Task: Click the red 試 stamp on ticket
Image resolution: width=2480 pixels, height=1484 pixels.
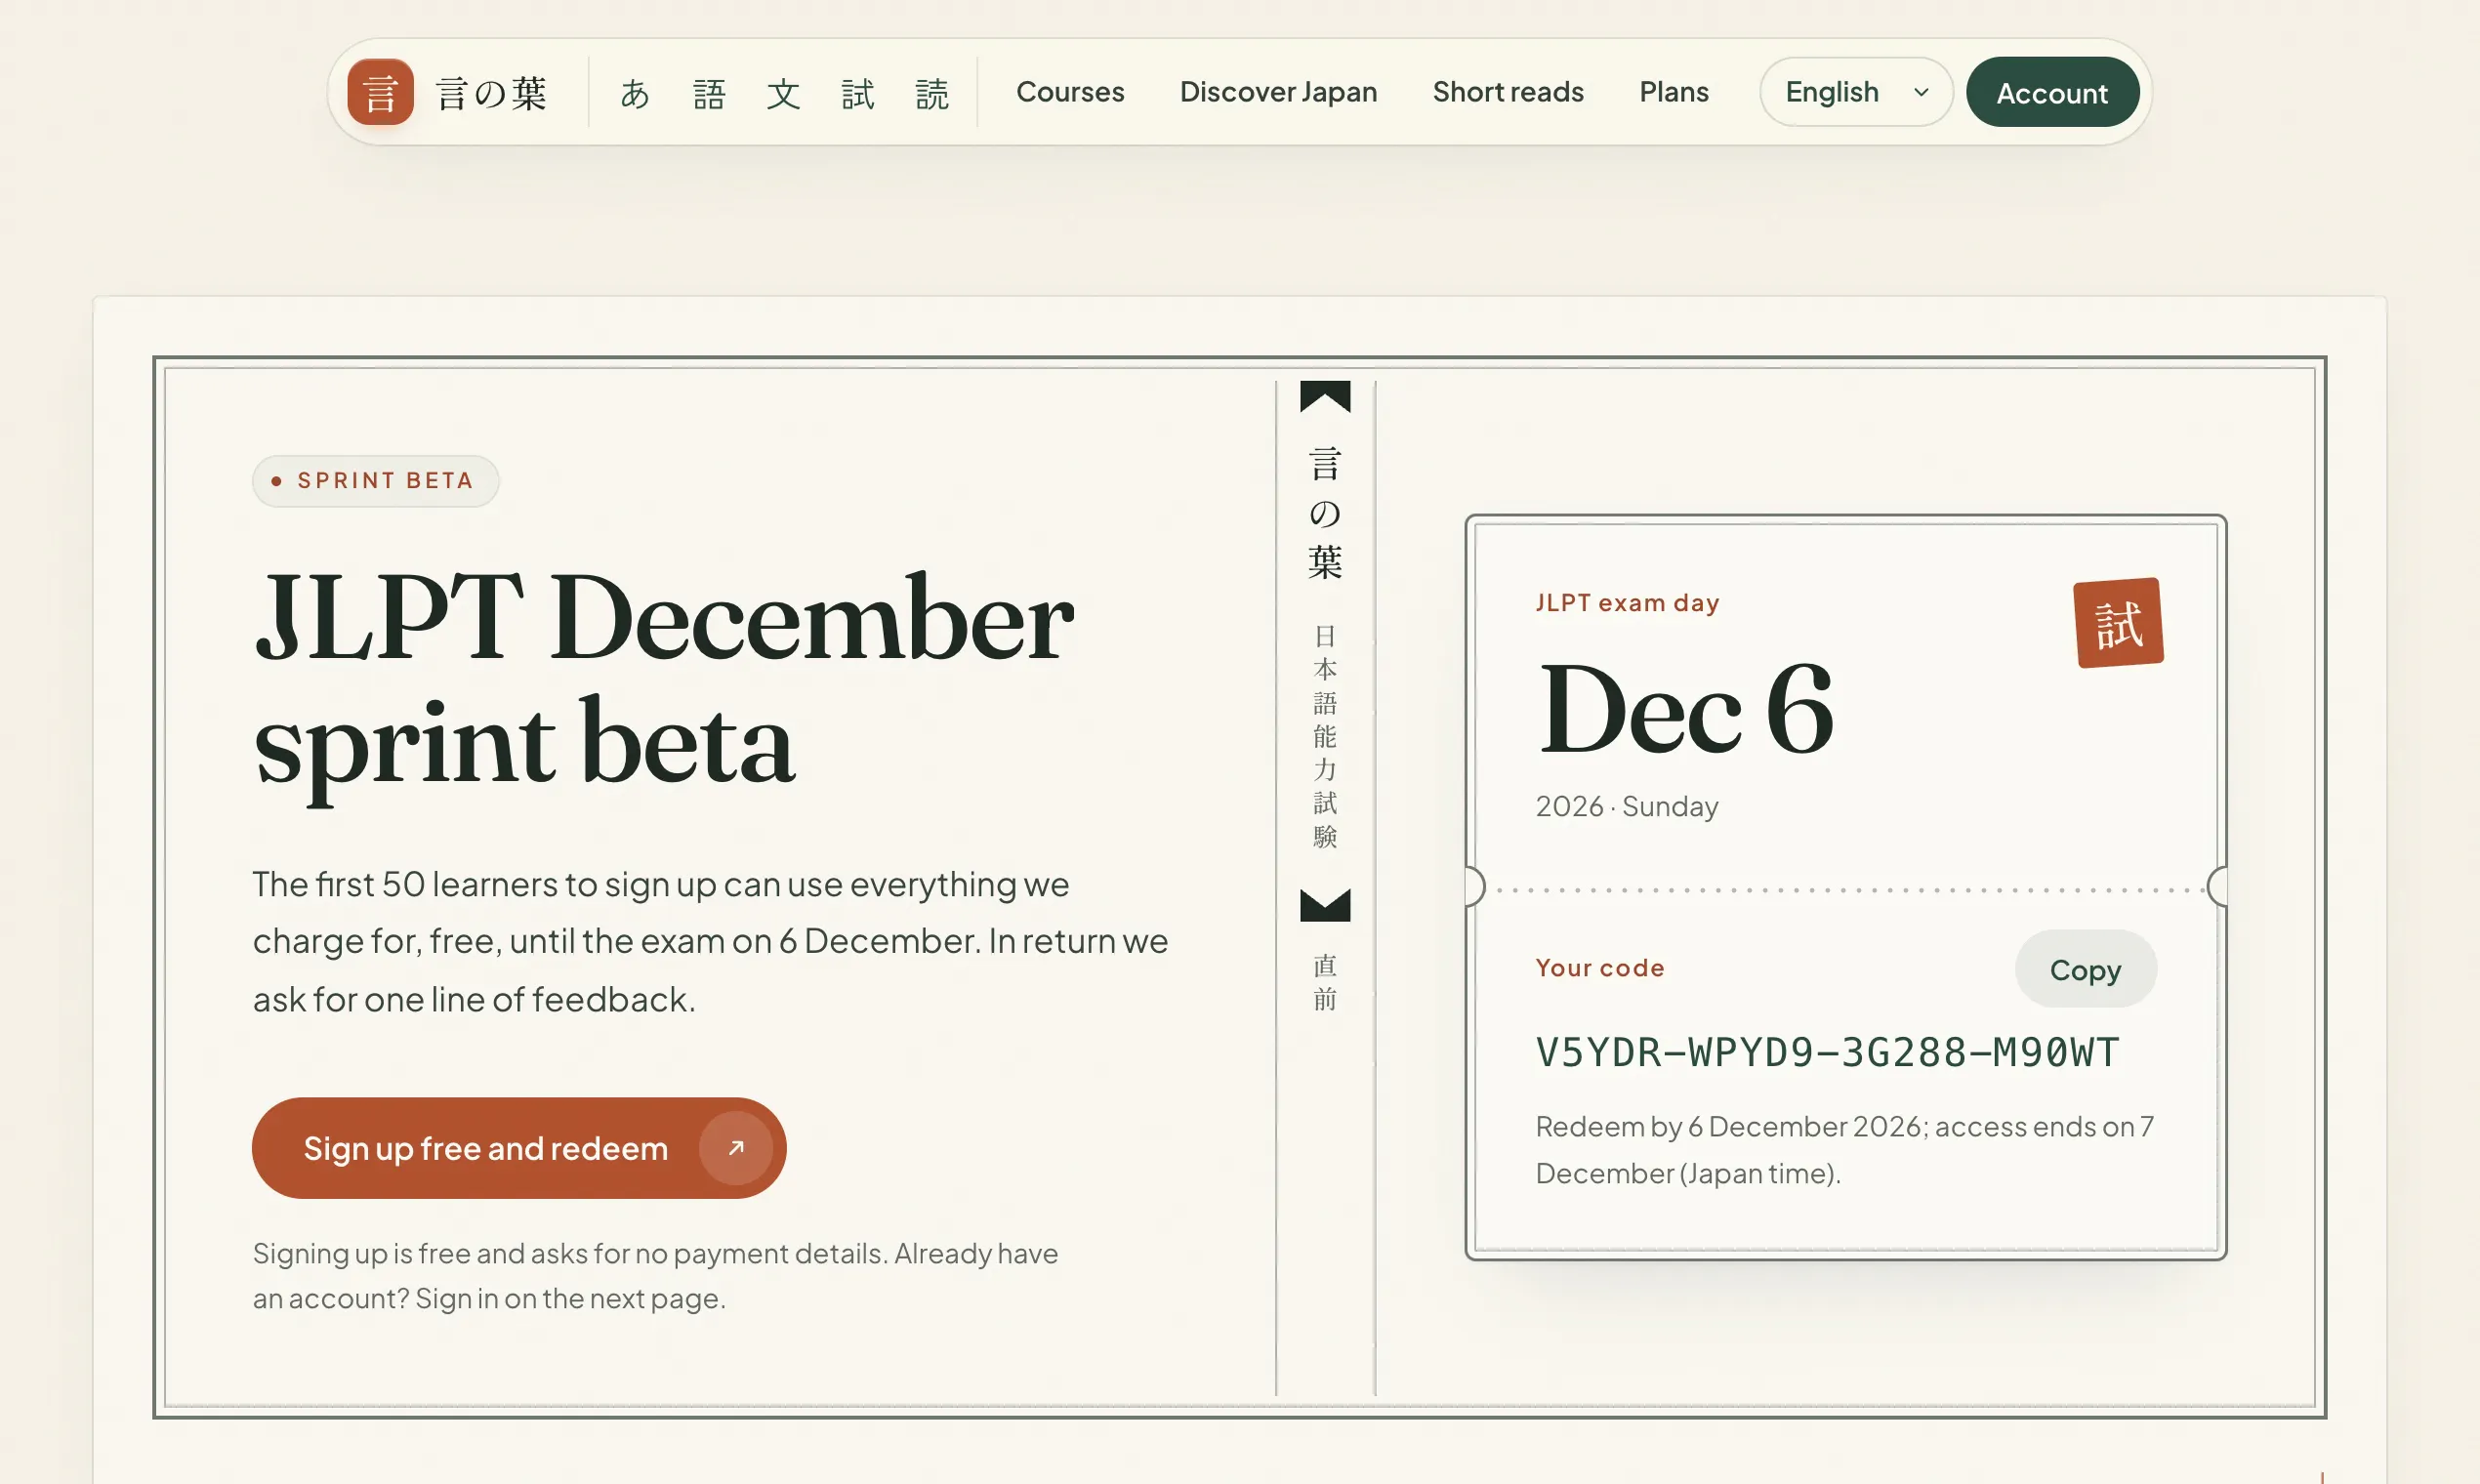Action: point(2118,622)
